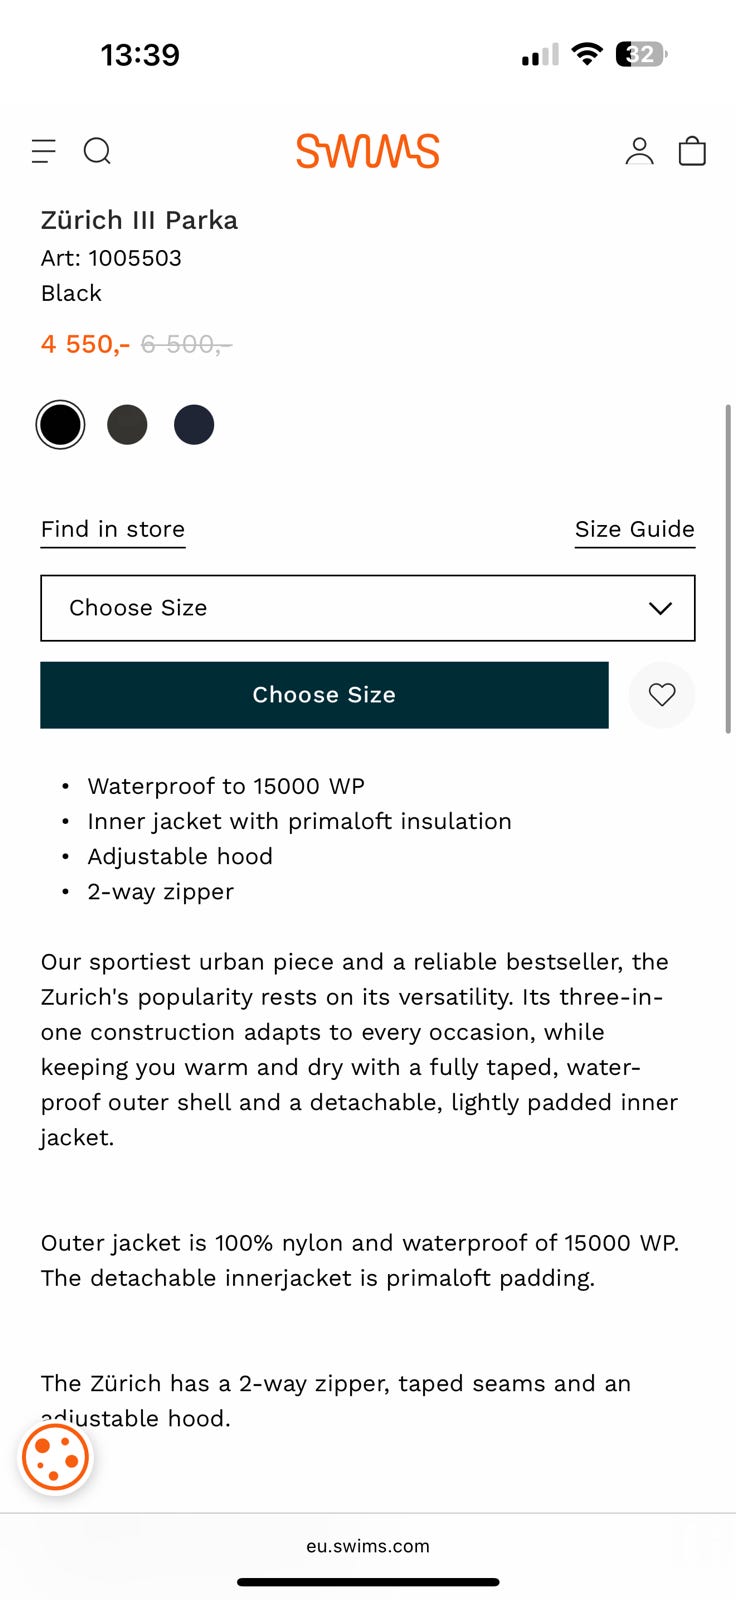Viewport: 736px width, 1600px height.
Task: Open the shopping bag icon
Action: 692,151
